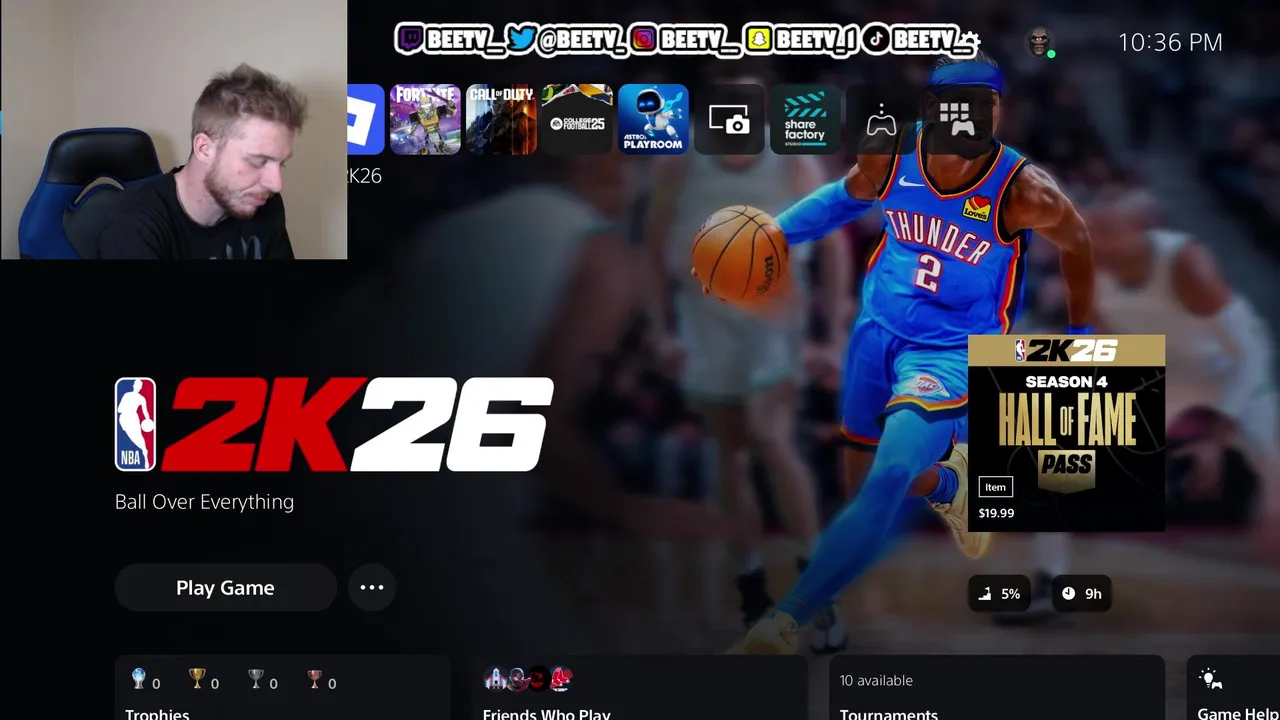This screenshot has width=1280, height=720.
Task: Open the three-dots options menu
Action: 372,588
